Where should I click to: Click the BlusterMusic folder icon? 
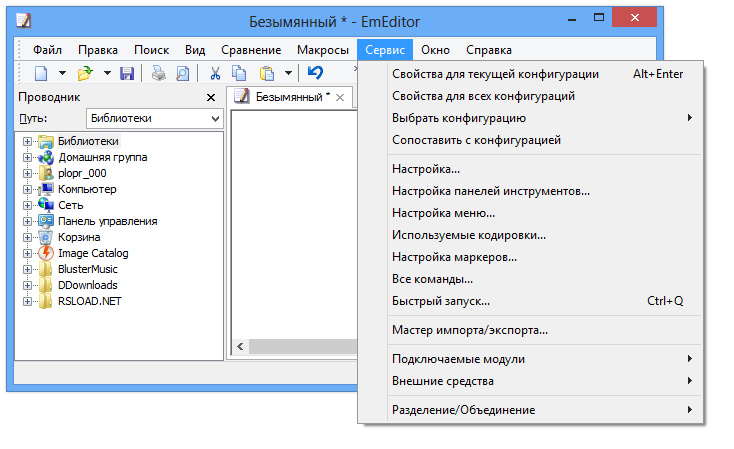[x=46, y=269]
